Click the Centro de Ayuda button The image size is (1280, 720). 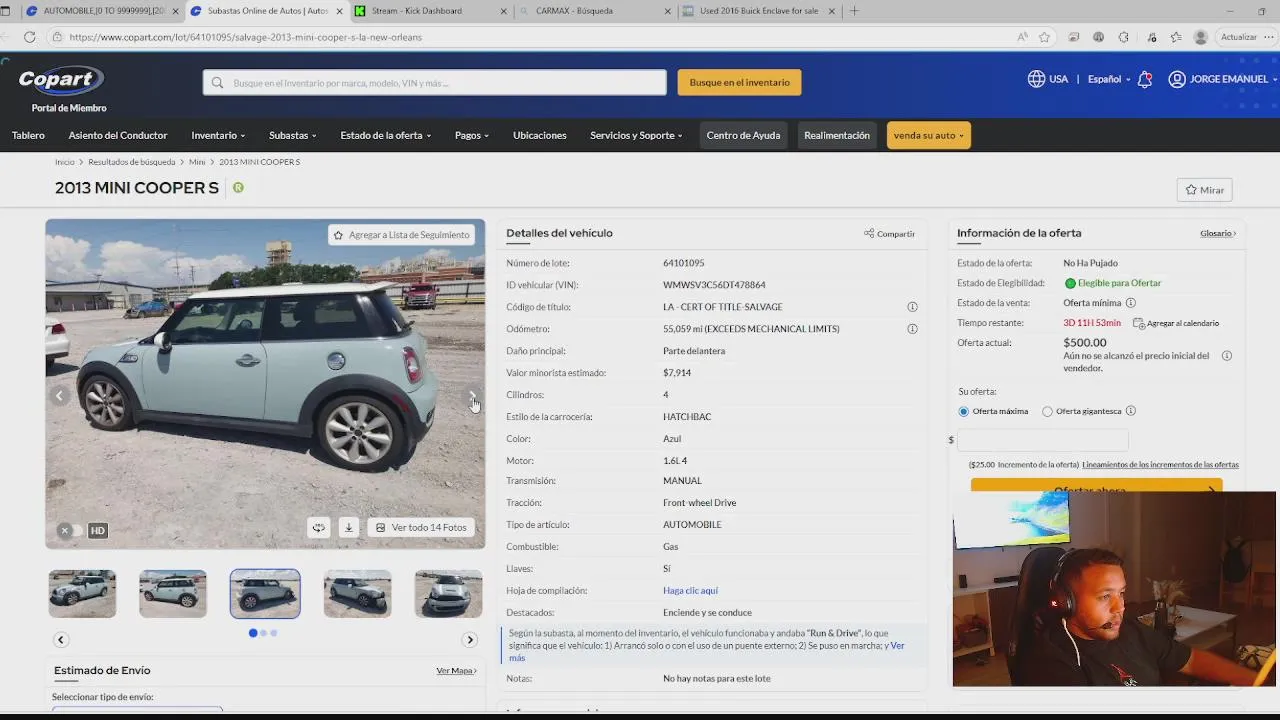click(743, 135)
